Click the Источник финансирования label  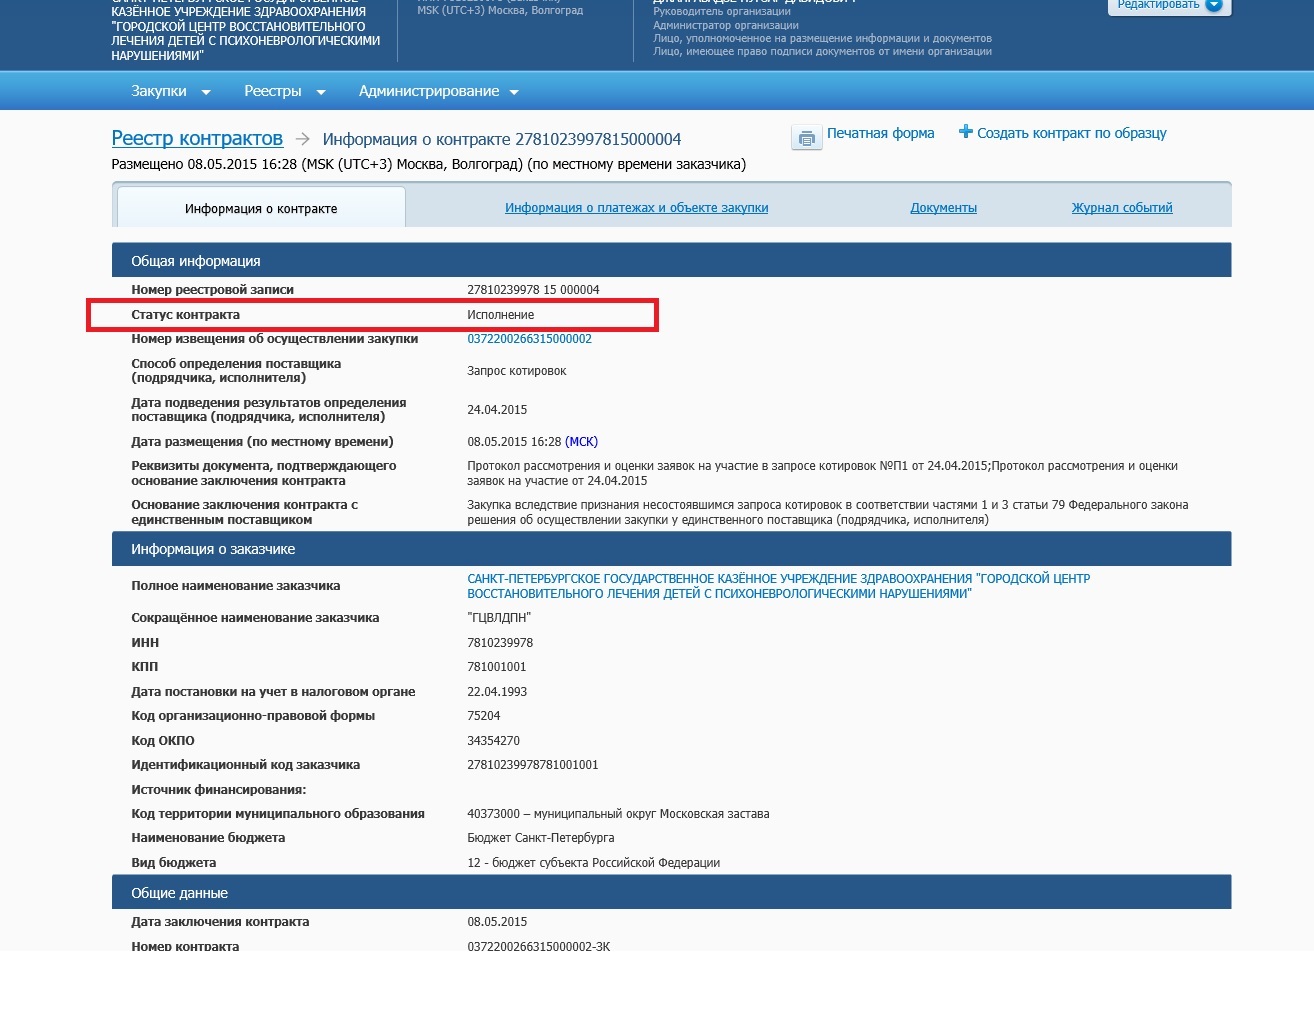coord(218,790)
